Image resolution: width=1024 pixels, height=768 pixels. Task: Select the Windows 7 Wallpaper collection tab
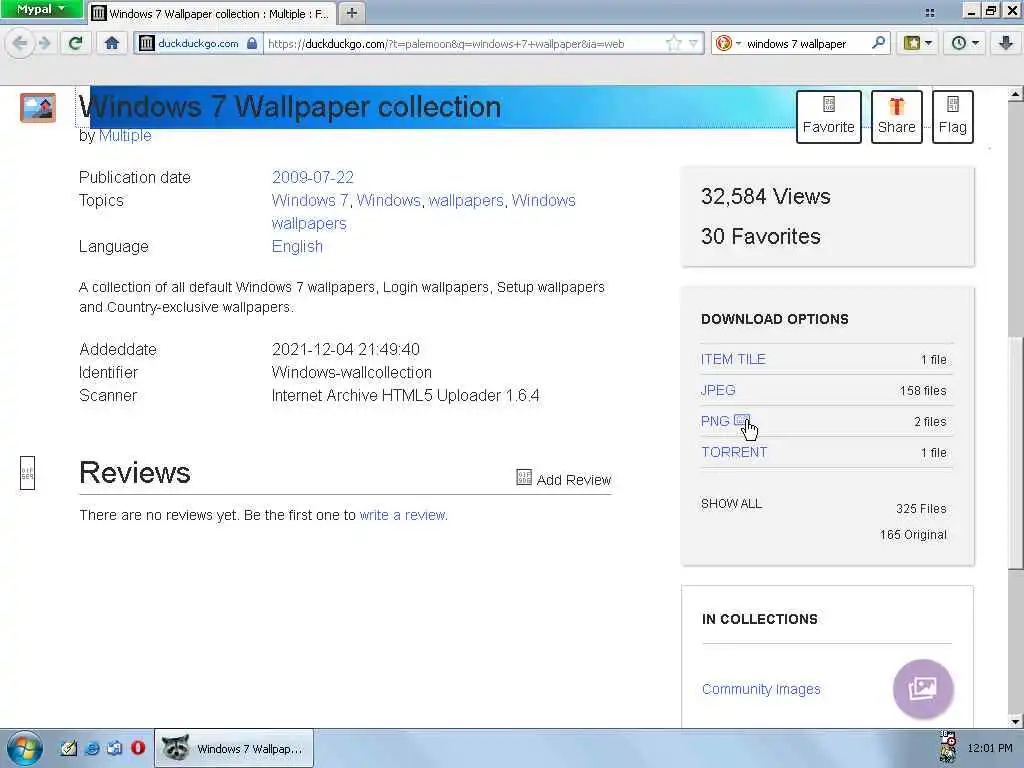pyautogui.click(x=211, y=13)
